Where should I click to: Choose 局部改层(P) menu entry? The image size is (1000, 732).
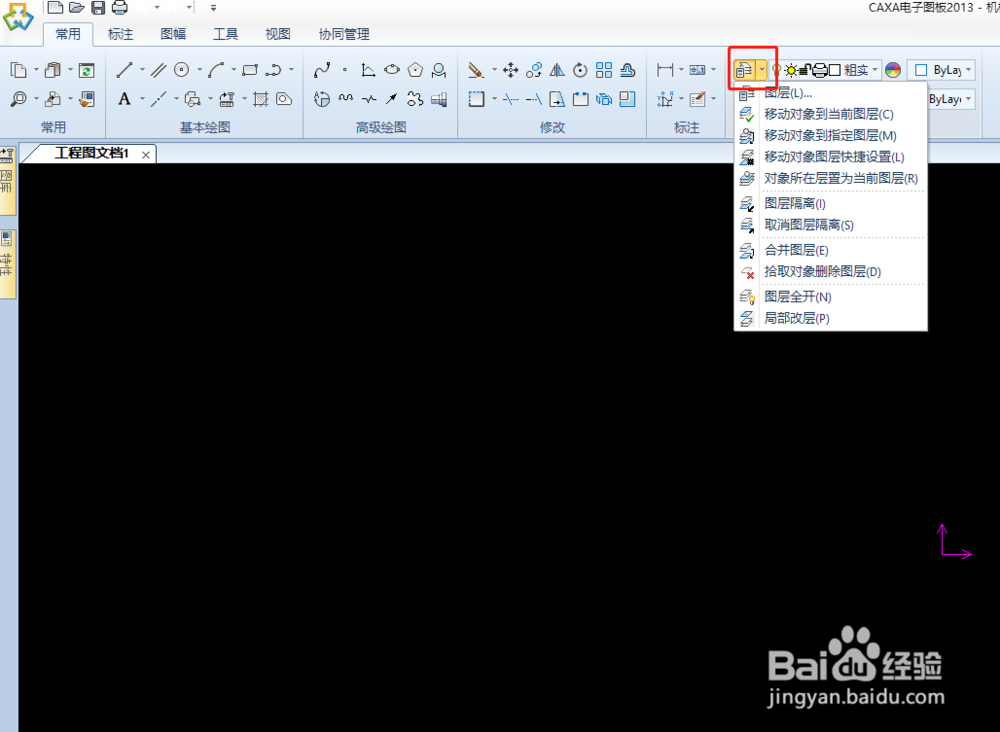coord(830,318)
